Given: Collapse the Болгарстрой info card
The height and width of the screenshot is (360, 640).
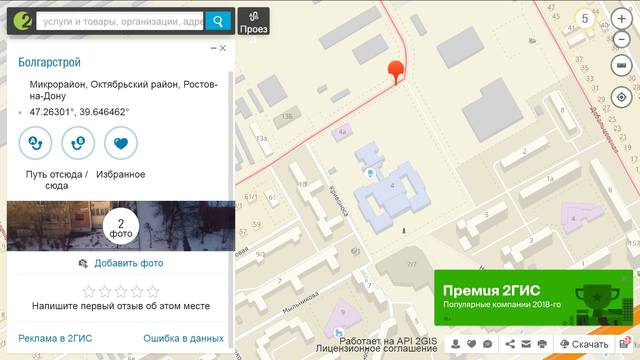Looking at the screenshot, I should (213, 48).
